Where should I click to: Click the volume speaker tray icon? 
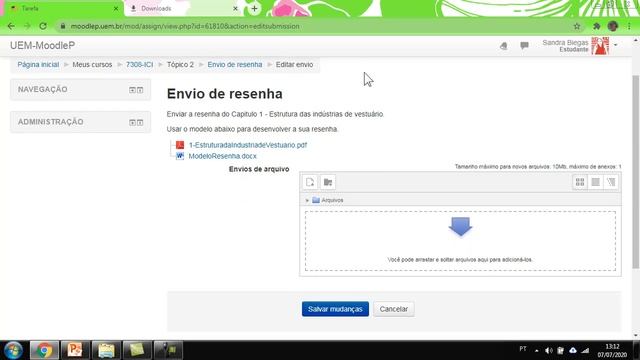[549, 350]
